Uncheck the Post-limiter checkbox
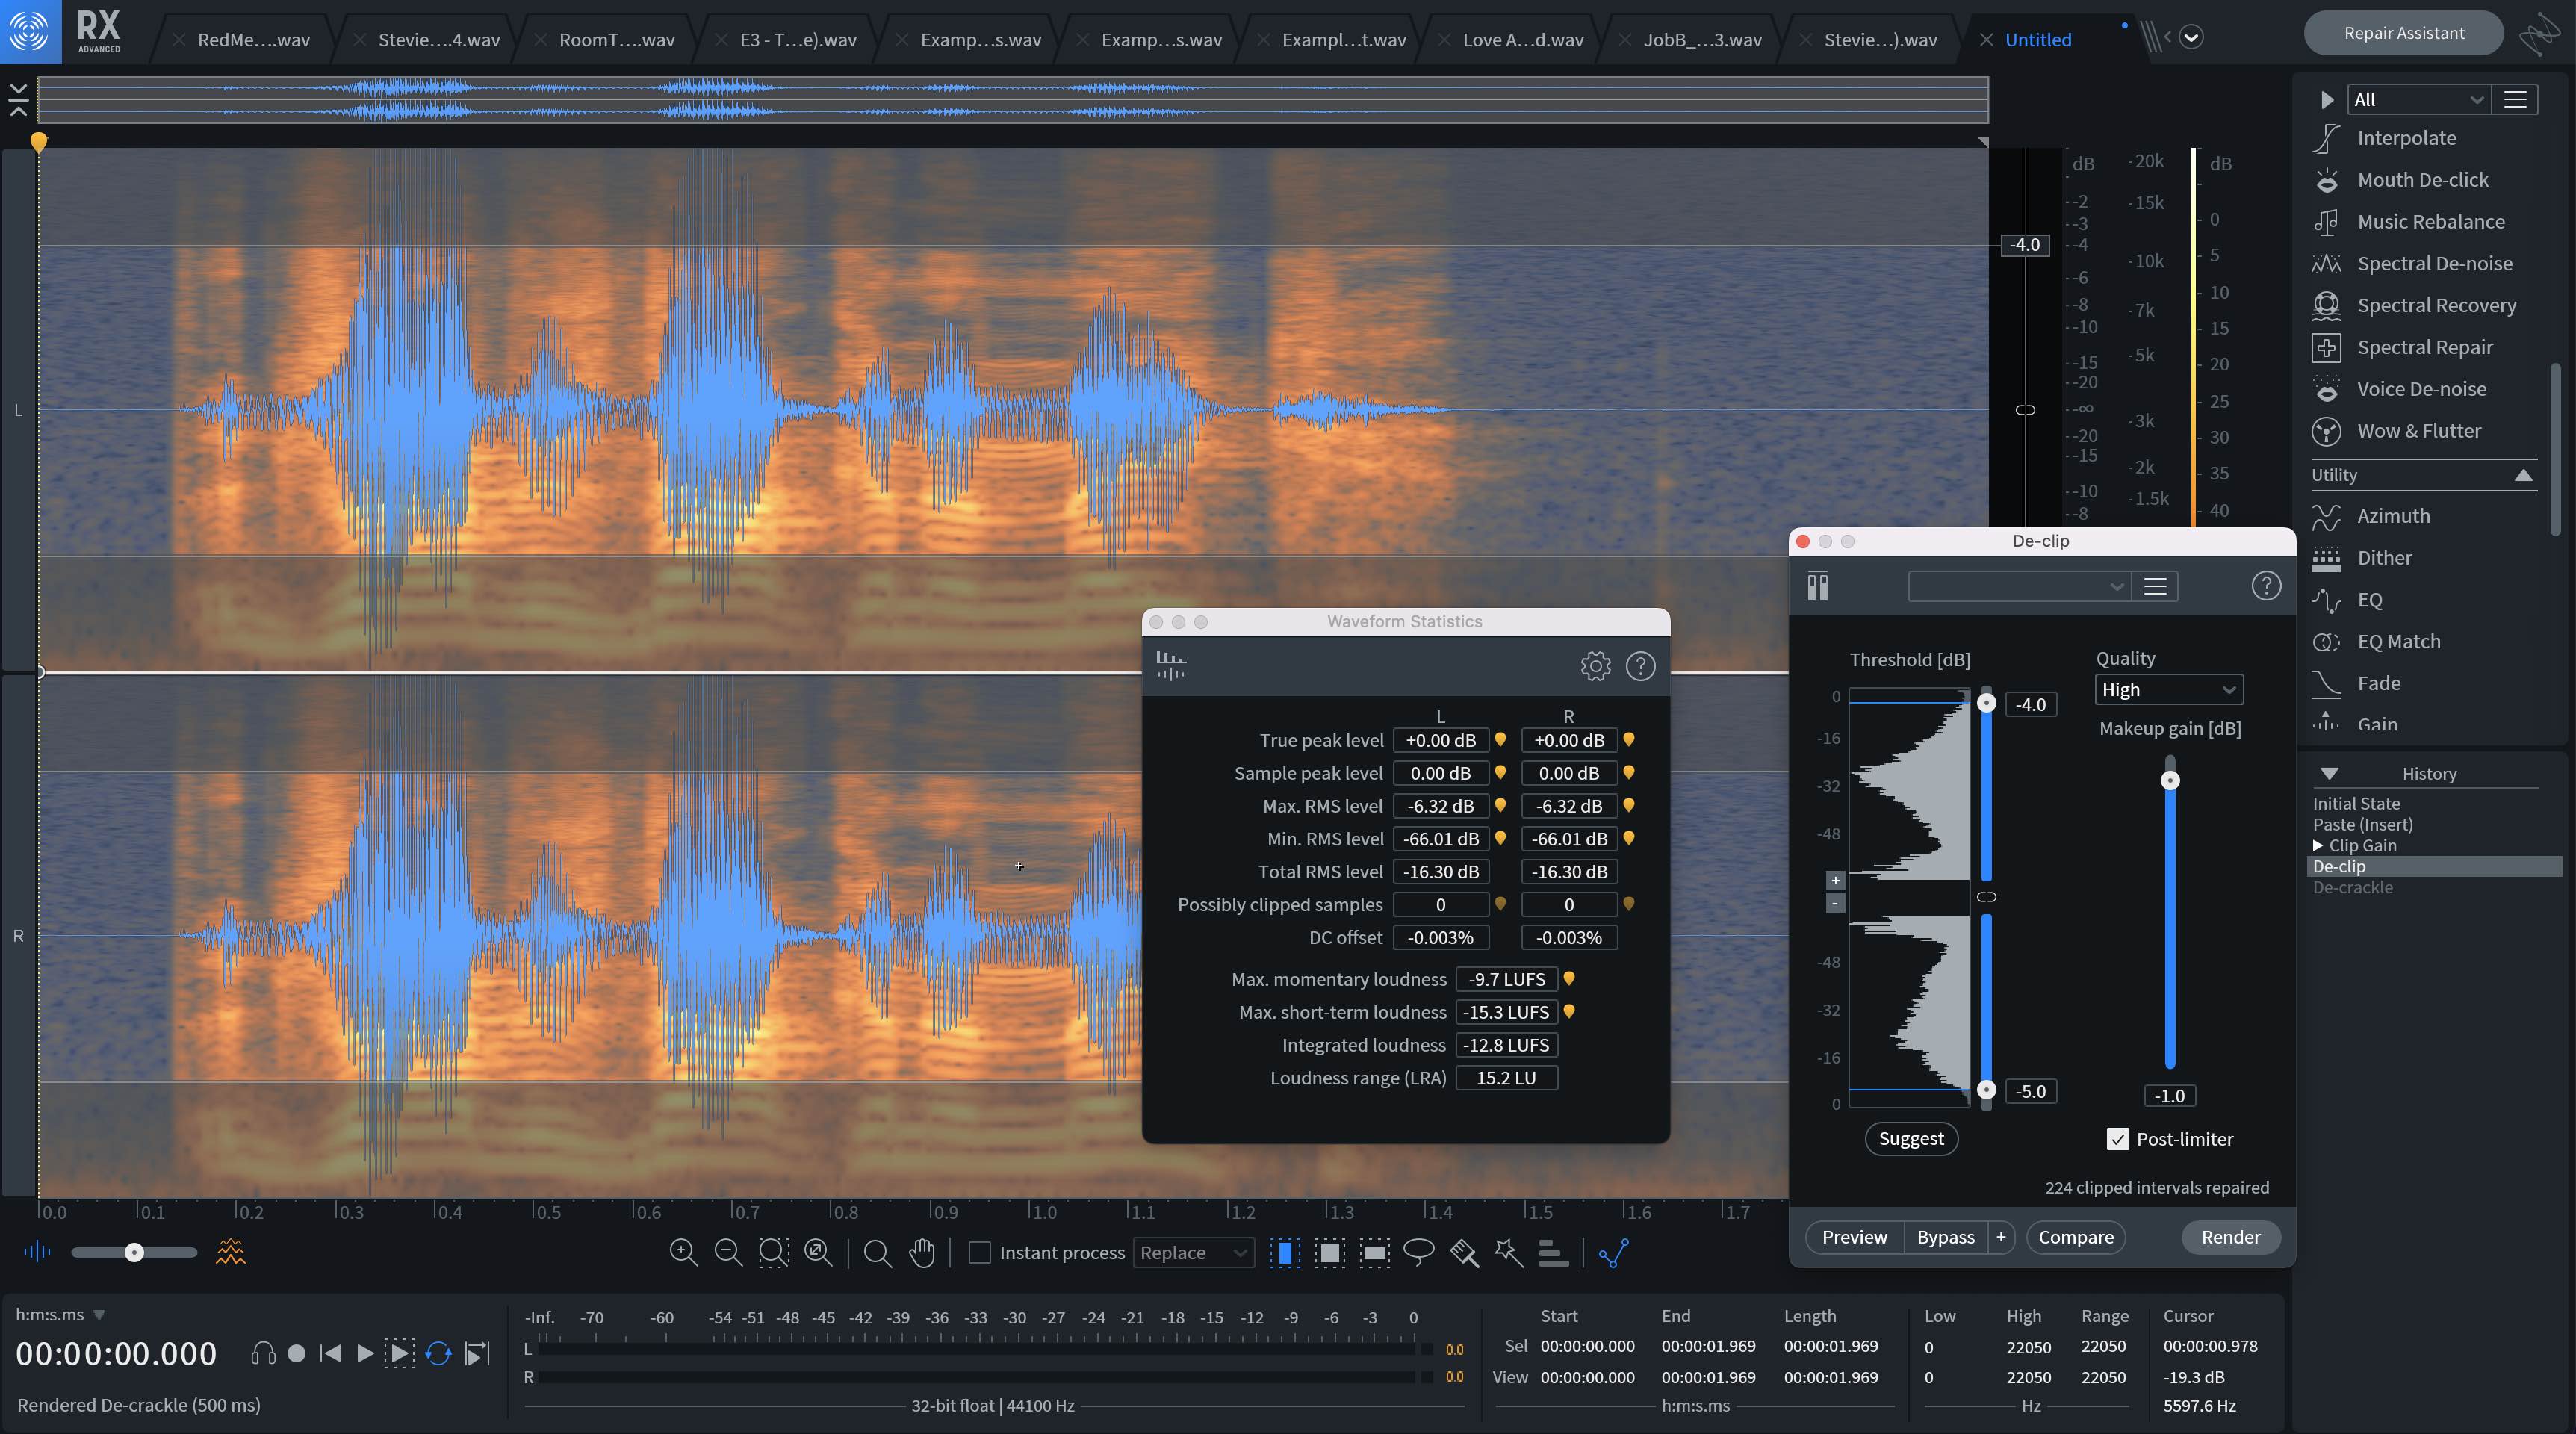 [x=2117, y=1139]
